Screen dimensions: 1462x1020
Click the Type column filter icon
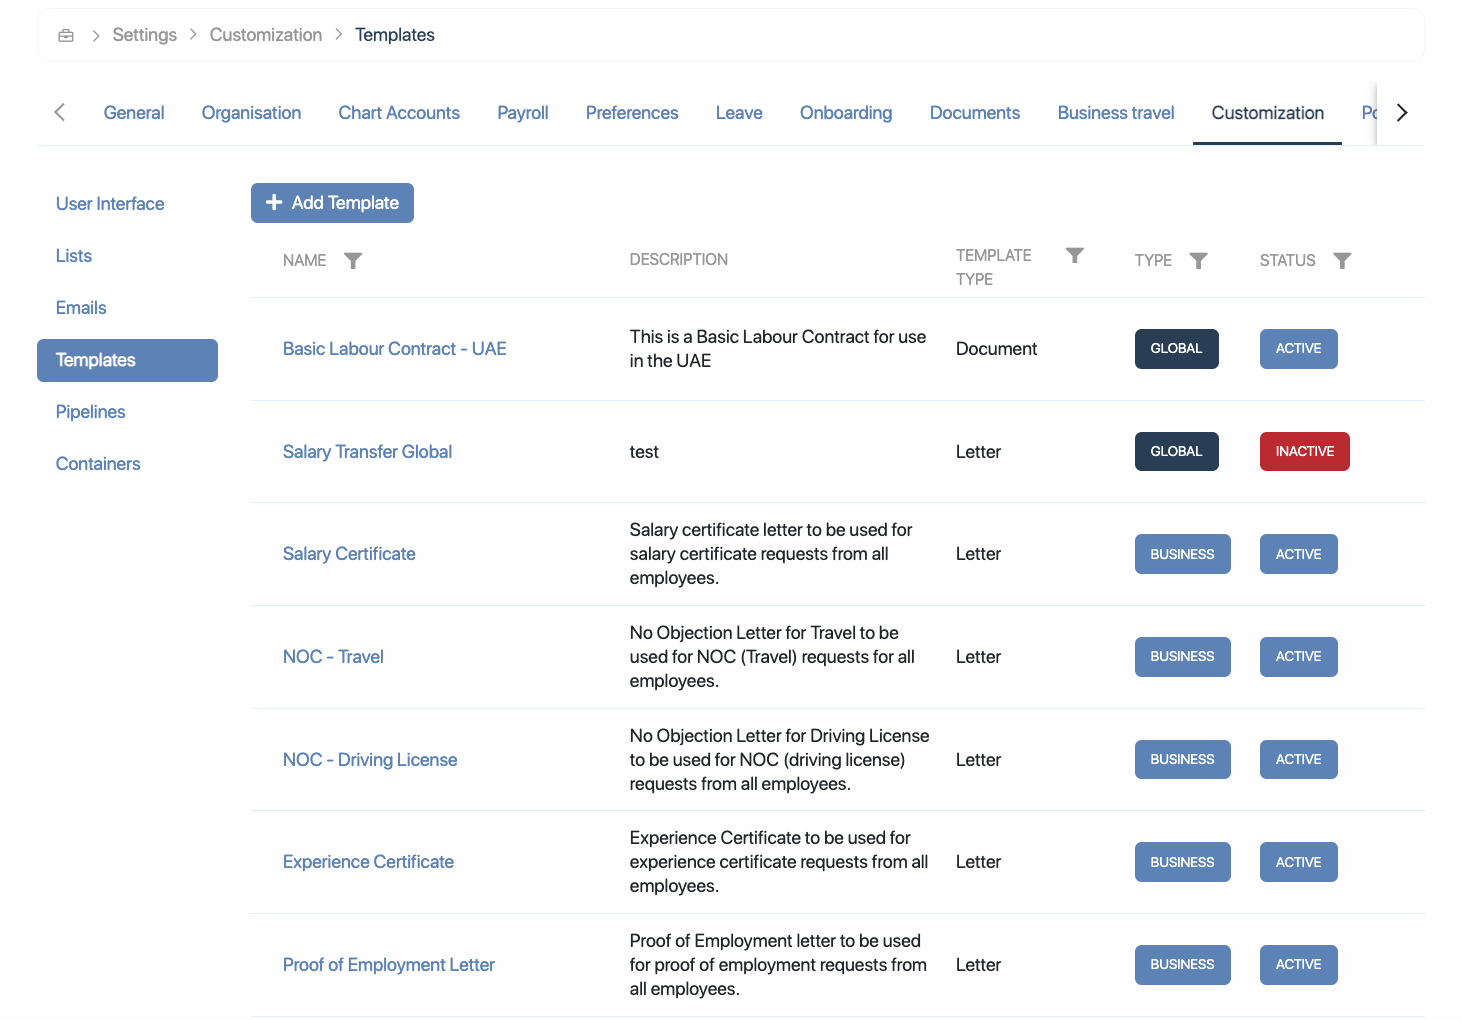(x=1198, y=261)
